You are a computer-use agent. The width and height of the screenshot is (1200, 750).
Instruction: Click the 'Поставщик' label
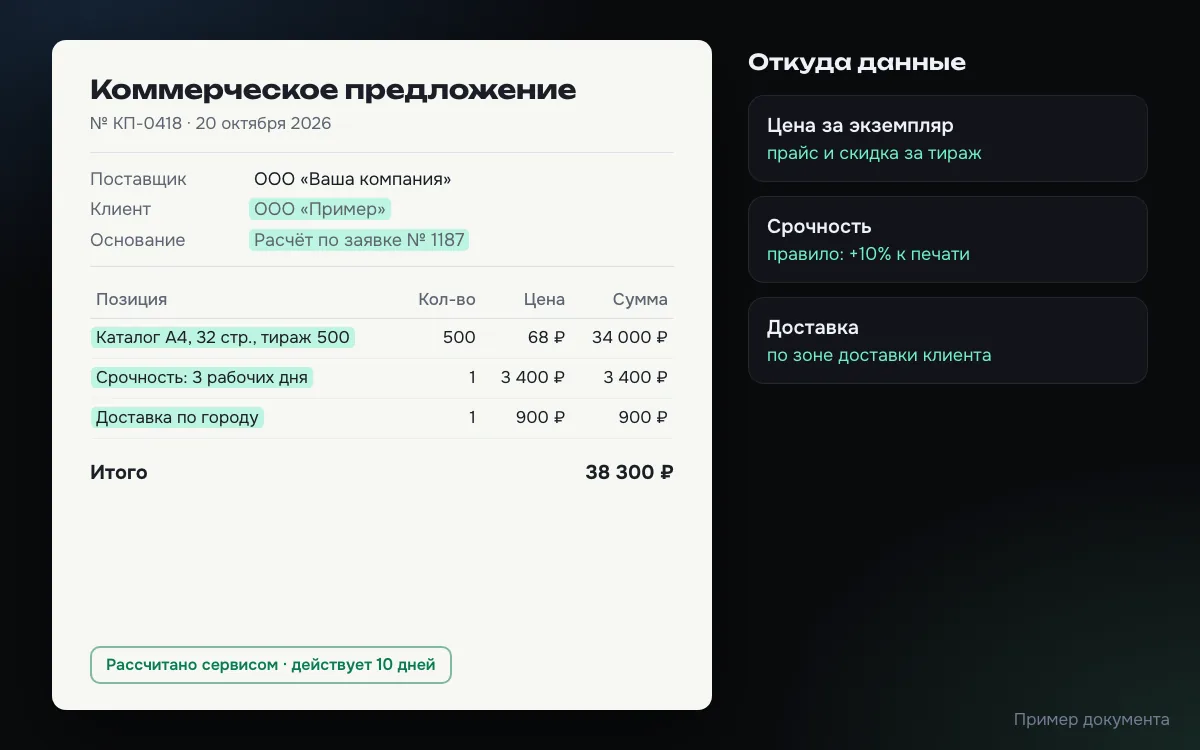tap(138, 179)
